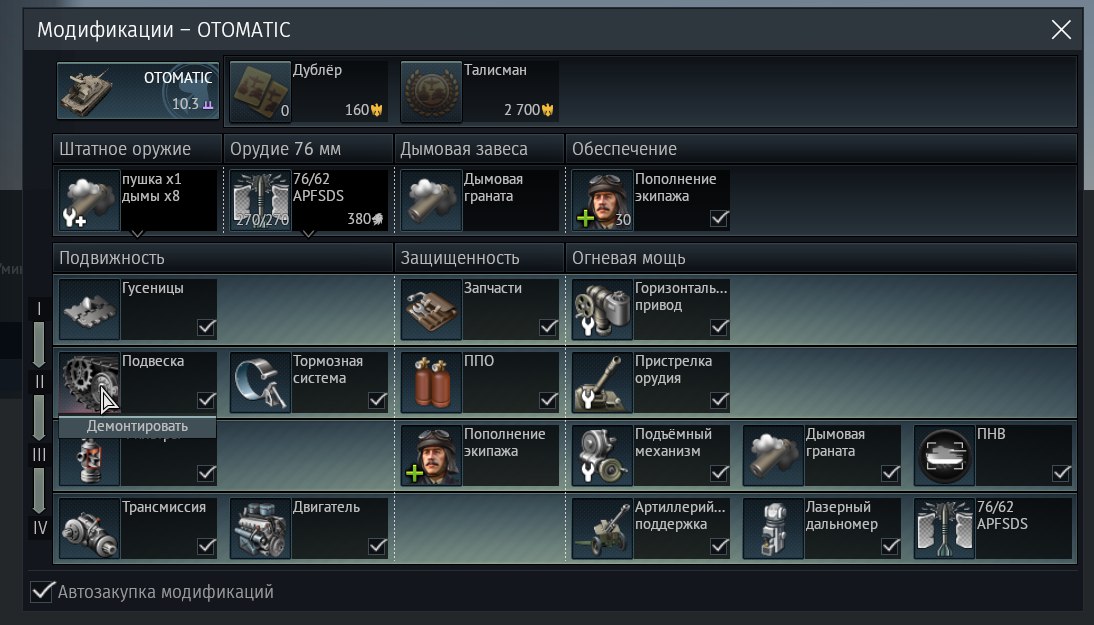Image resolution: width=1094 pixels, height=625 pixels.
Task: Select the Гусеницы tracks icon
Action: click(89, 309)
